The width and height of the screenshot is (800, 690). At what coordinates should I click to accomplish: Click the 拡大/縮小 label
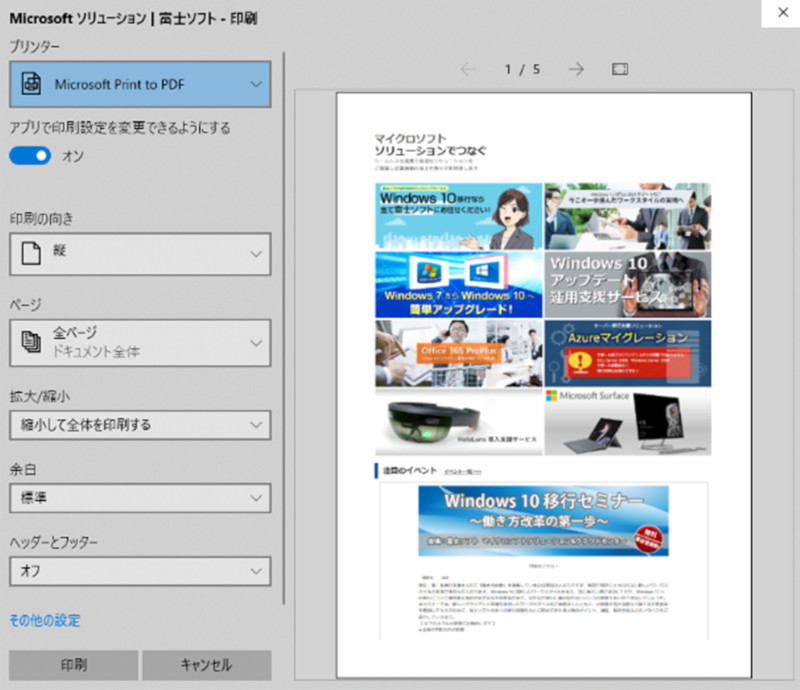(40, 396)
